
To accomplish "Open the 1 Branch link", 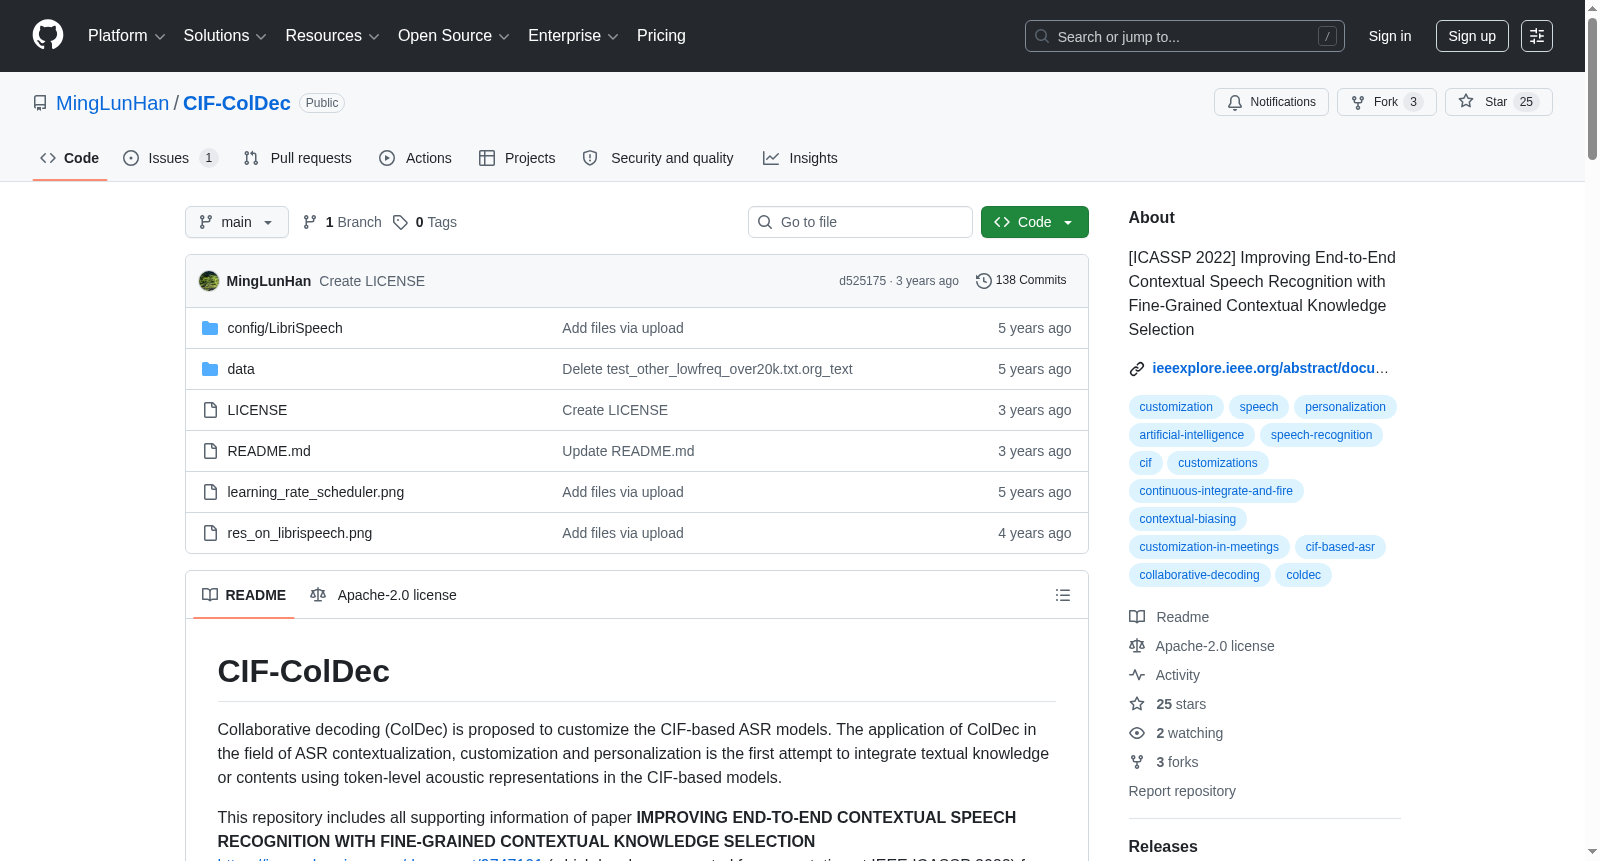I will coord(342,222).
